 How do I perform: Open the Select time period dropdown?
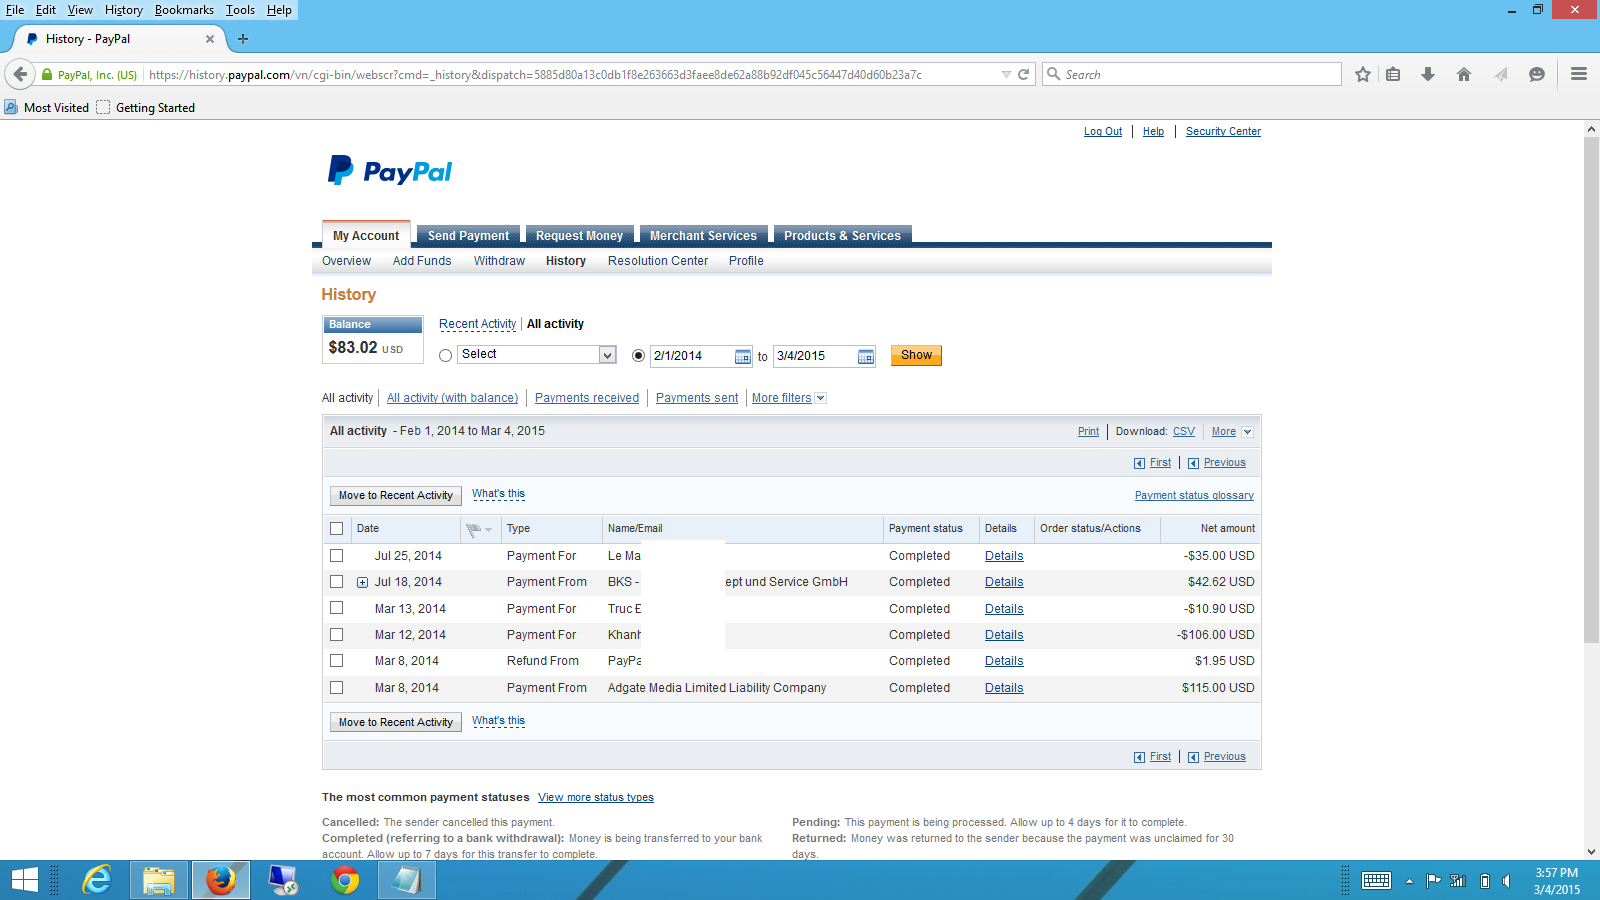click(x=537, y=355)
